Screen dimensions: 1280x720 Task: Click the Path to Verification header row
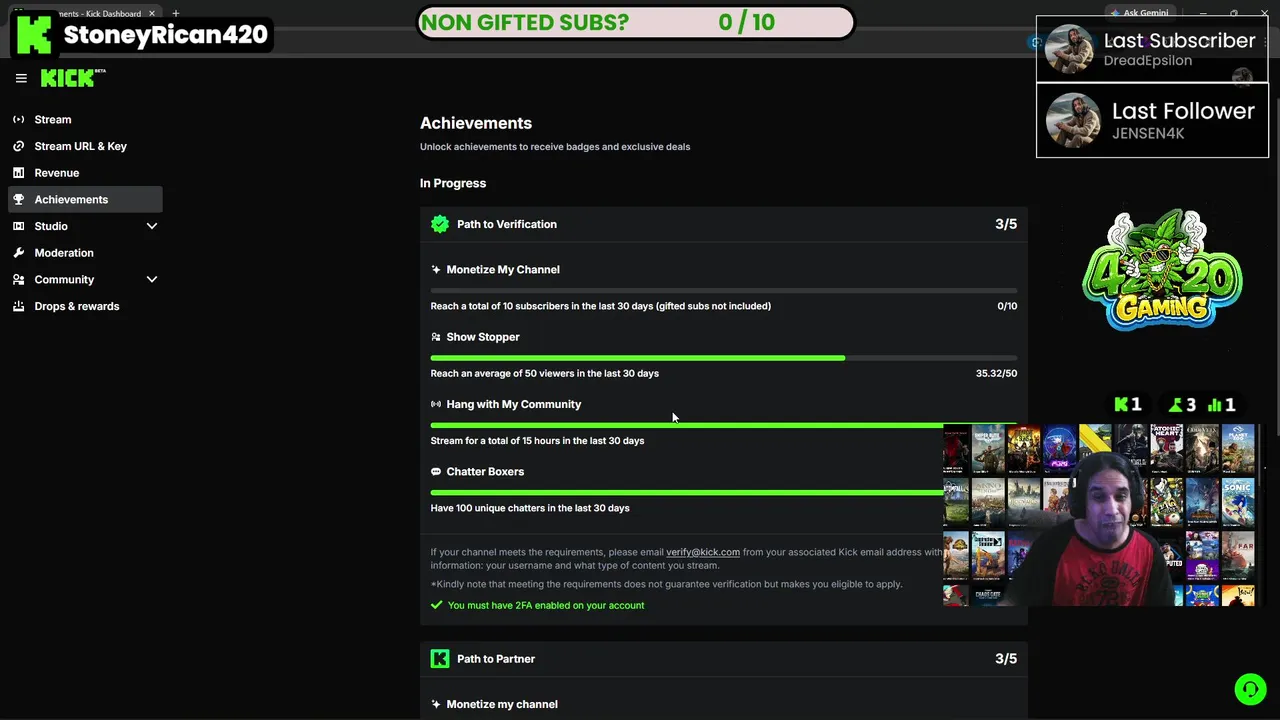[724, 224]
